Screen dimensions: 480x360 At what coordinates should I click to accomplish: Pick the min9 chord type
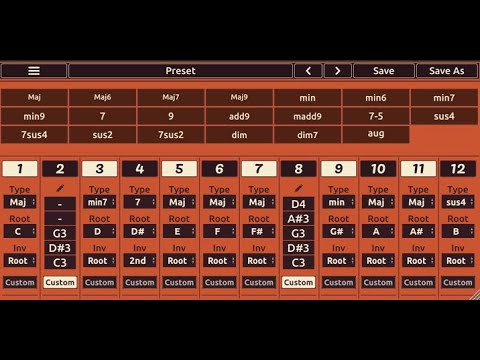[x=34, y=116]
